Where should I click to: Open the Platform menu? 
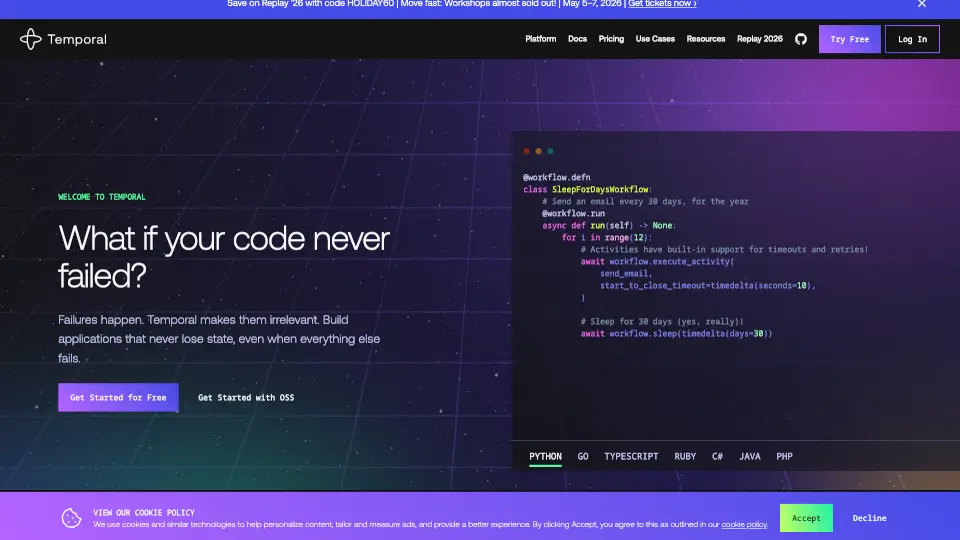[x=541, y=39]
